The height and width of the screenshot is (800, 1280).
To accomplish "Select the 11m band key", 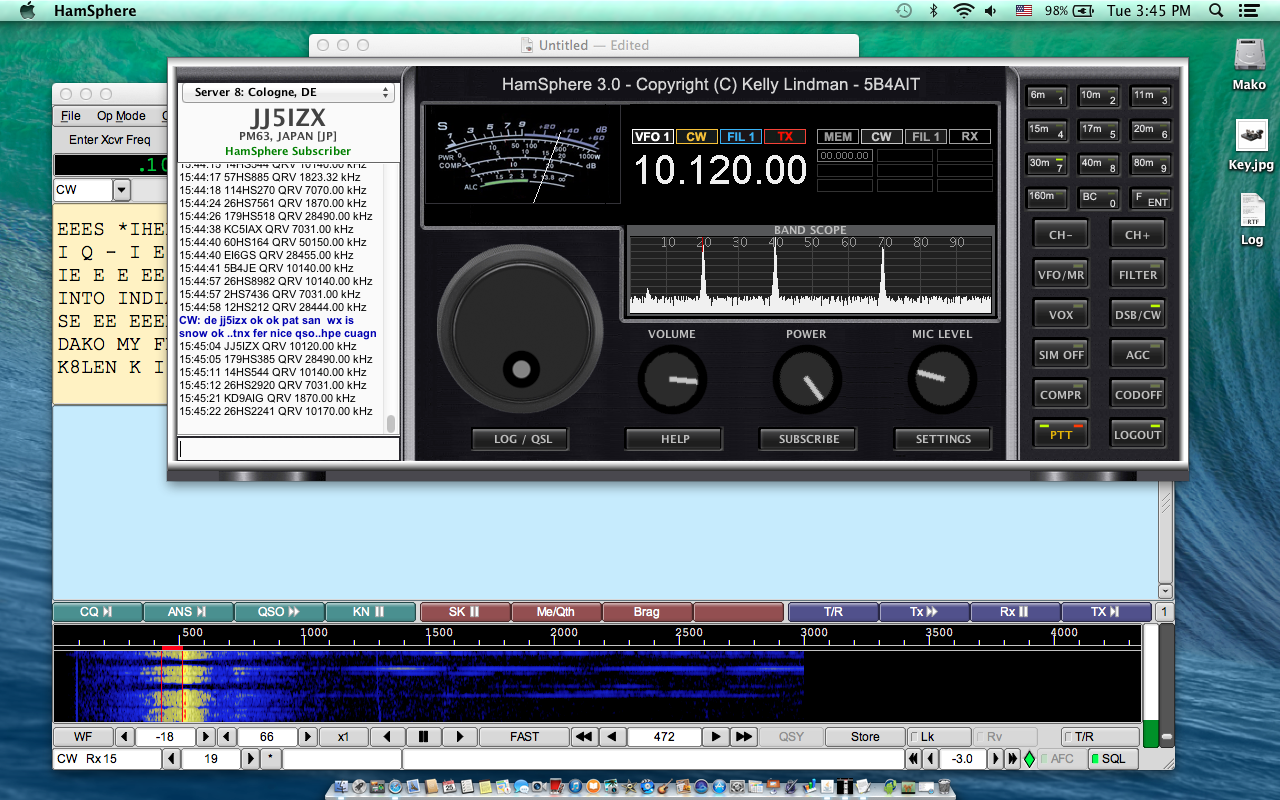I will pyautogui.click(x=1150, y=97).
